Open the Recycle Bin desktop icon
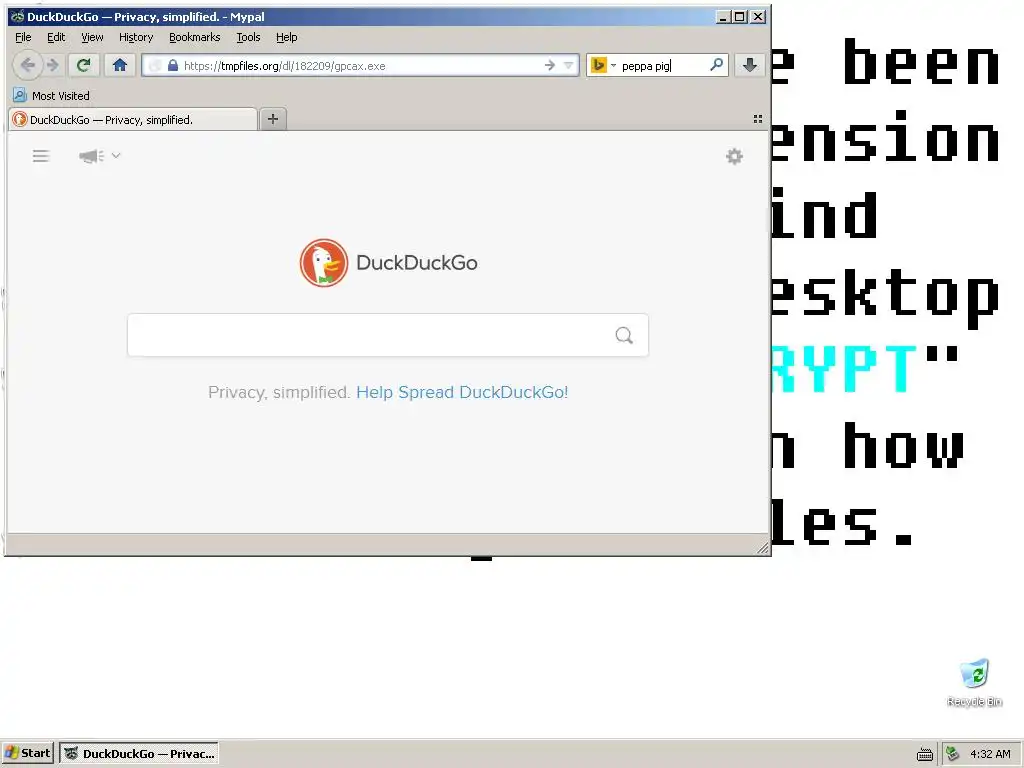The height and width of the screenshot is (768, 1024). point(974,682)
